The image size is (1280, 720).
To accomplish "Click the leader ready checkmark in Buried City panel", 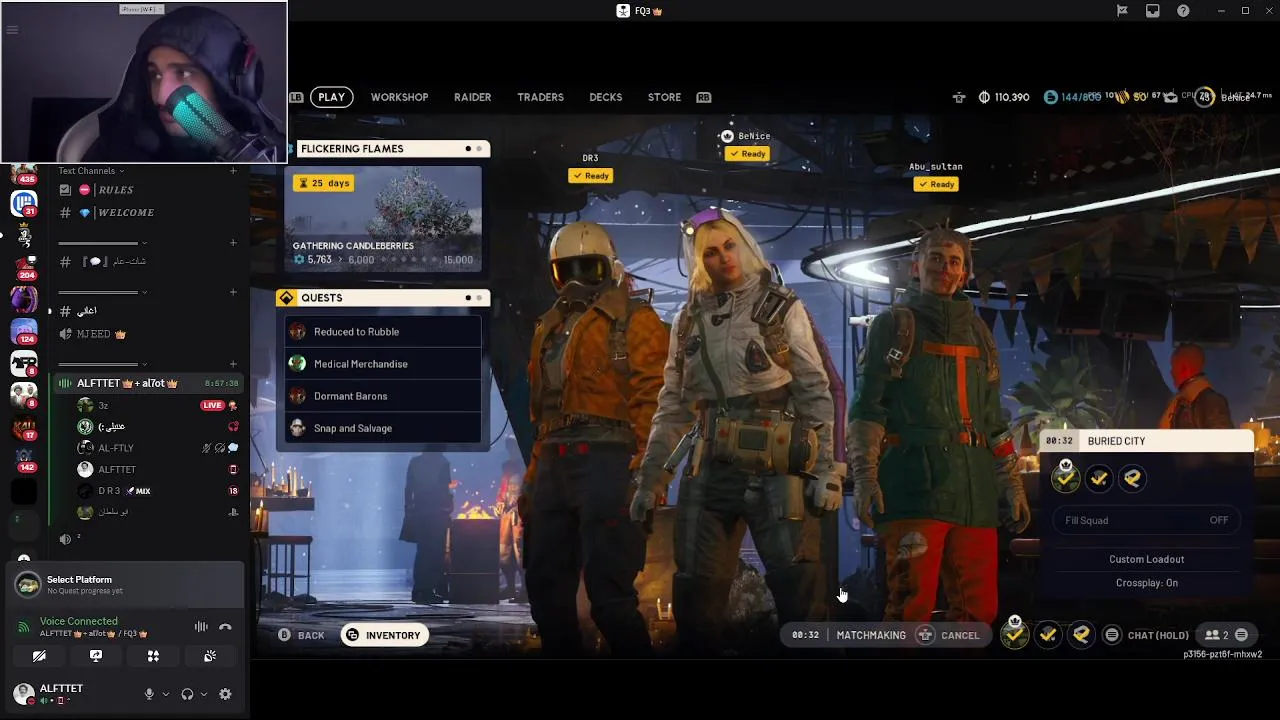I will pos(1066,477).
